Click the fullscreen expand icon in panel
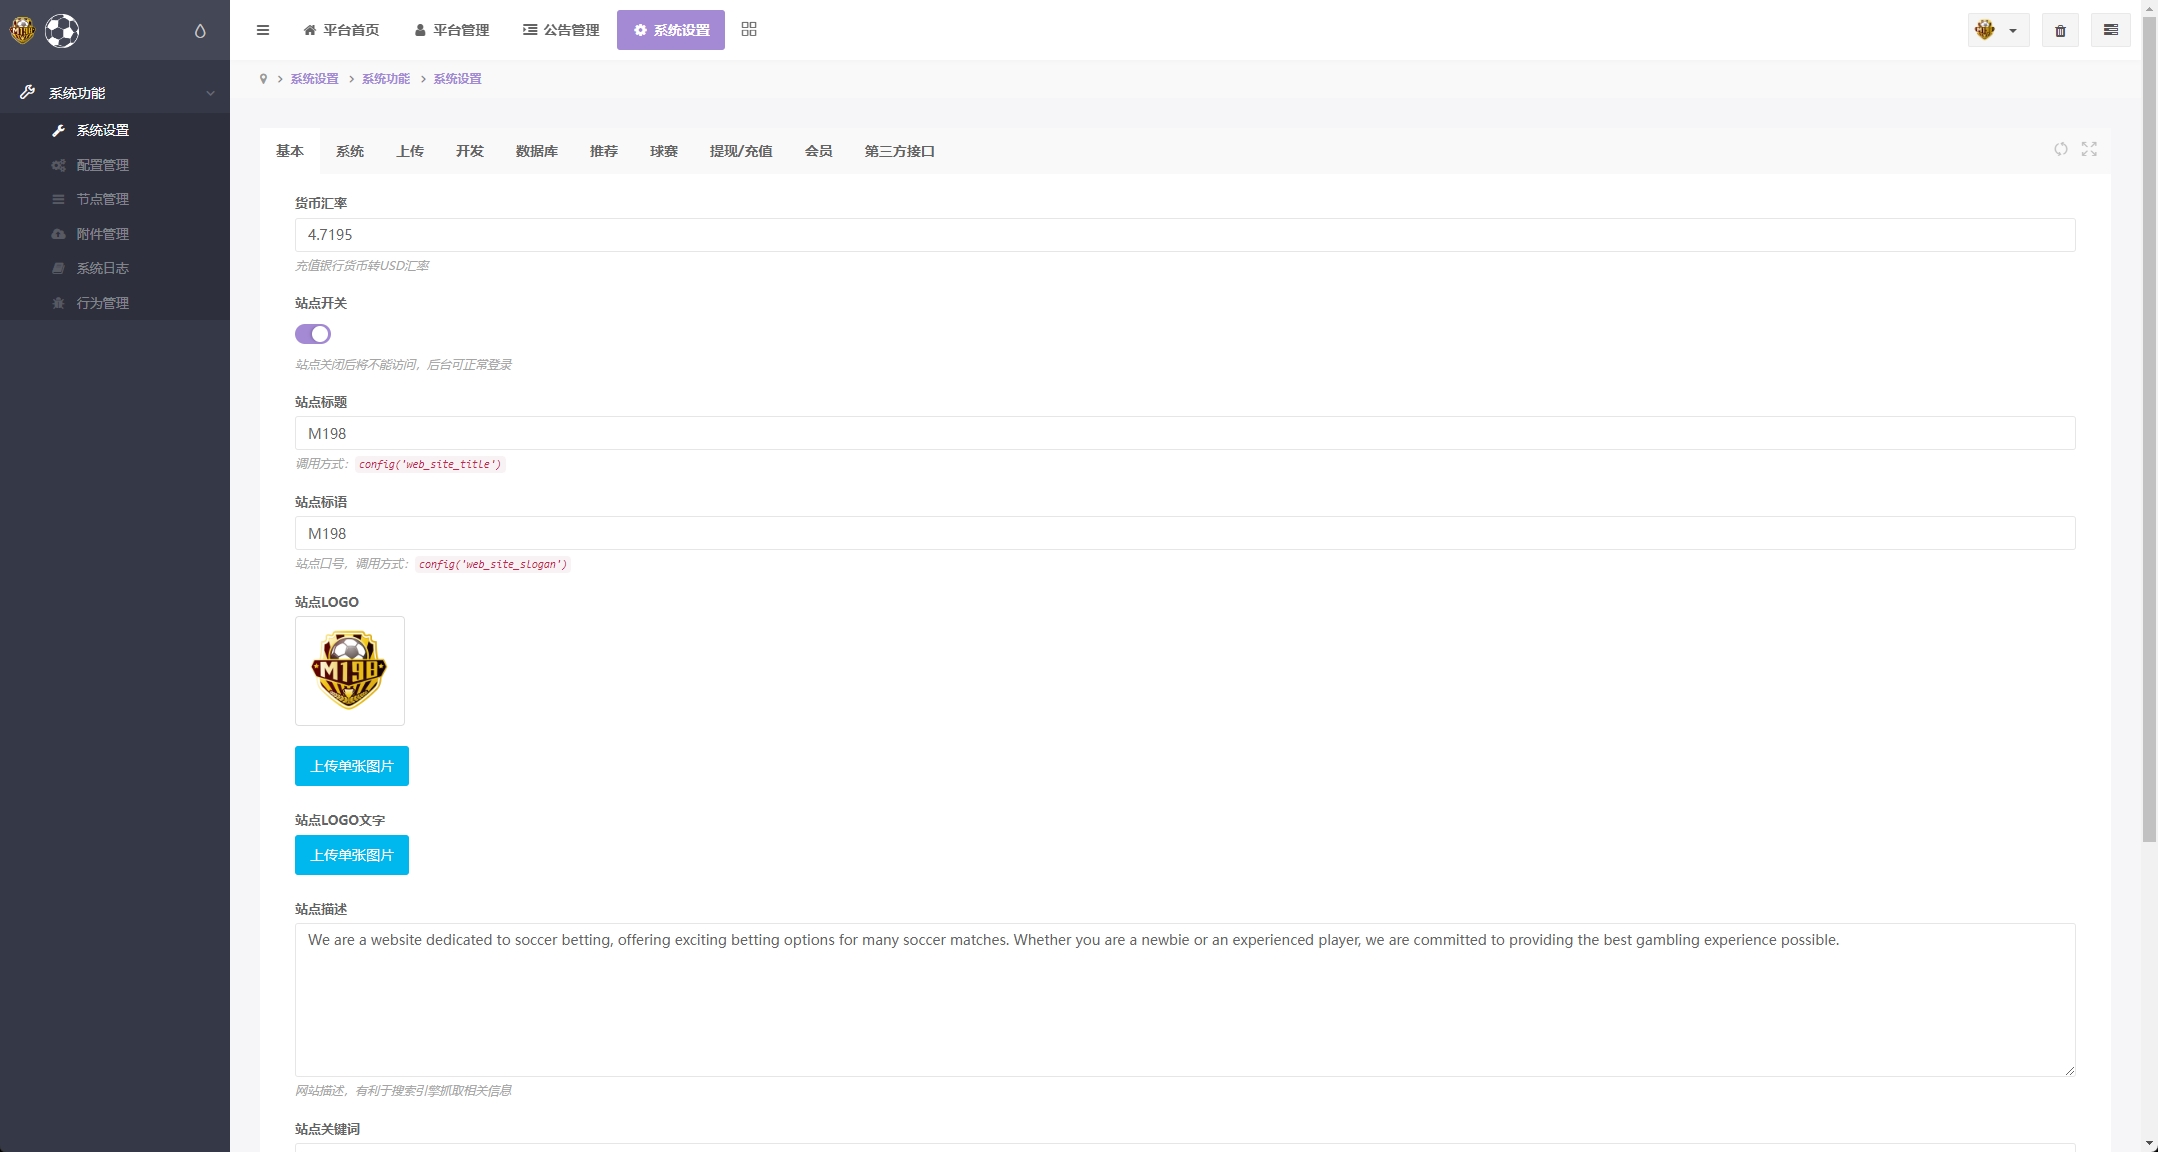The image size is (2158, 1152). pyautogui.click(x=2089, y=149)
